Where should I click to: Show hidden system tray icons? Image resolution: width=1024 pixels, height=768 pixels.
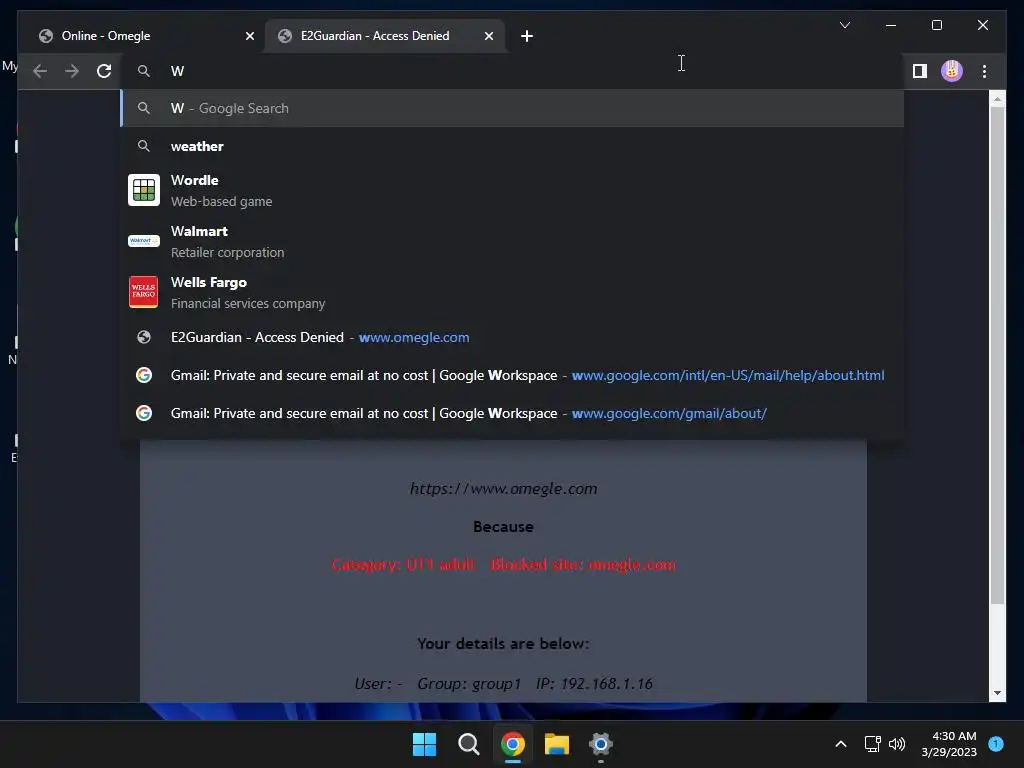point(841,744)
